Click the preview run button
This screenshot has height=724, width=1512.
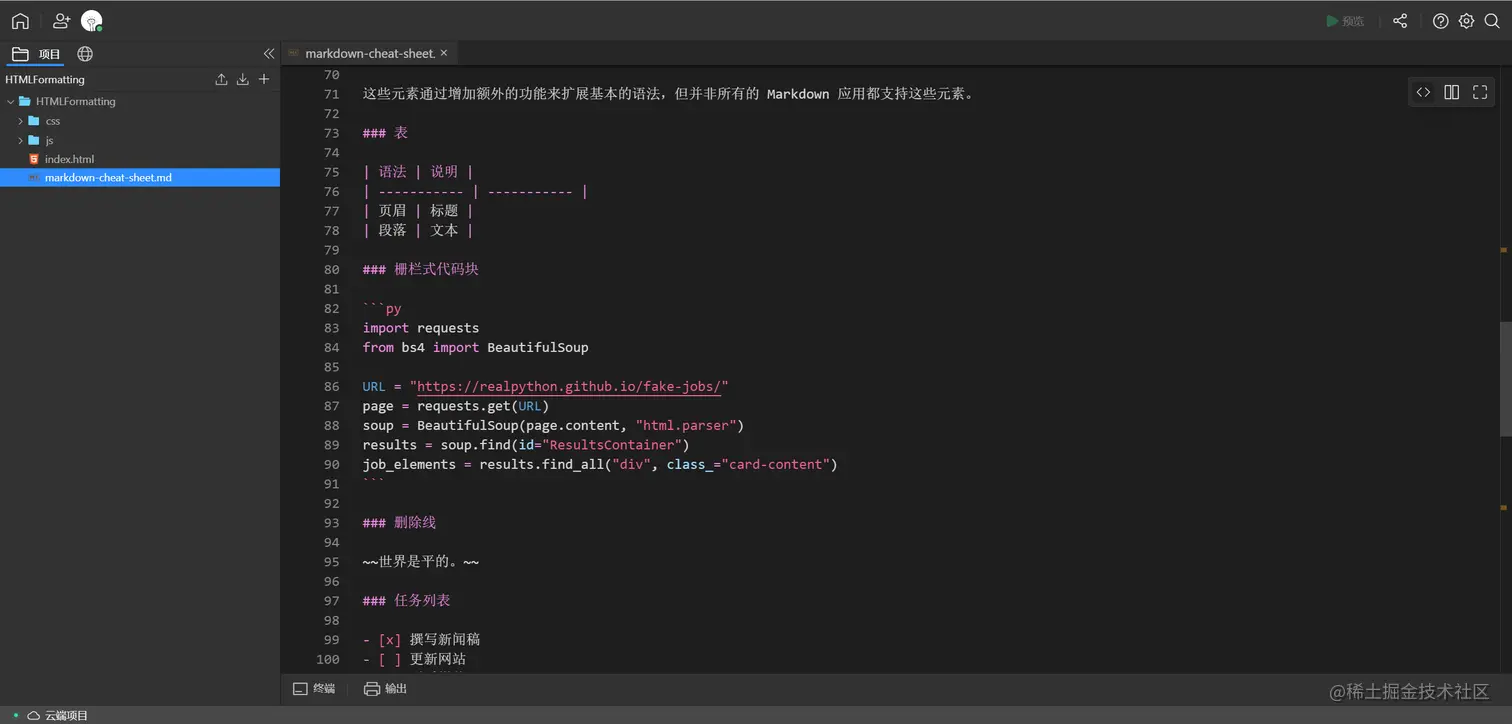tap(1345, 21)
